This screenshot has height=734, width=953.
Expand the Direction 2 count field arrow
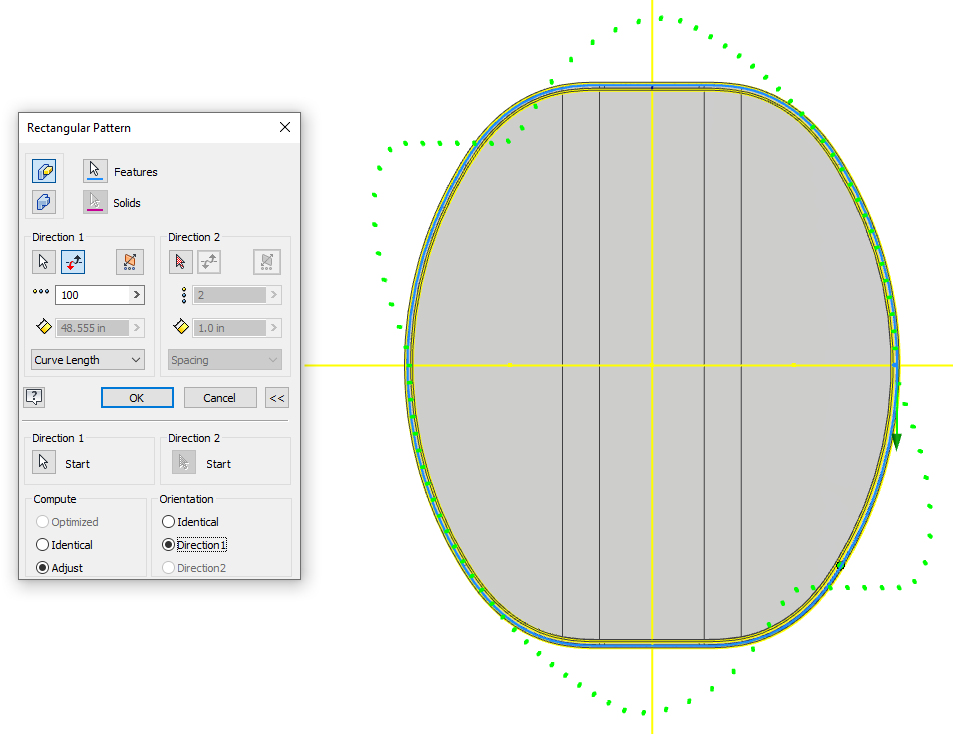coord(274,295)
